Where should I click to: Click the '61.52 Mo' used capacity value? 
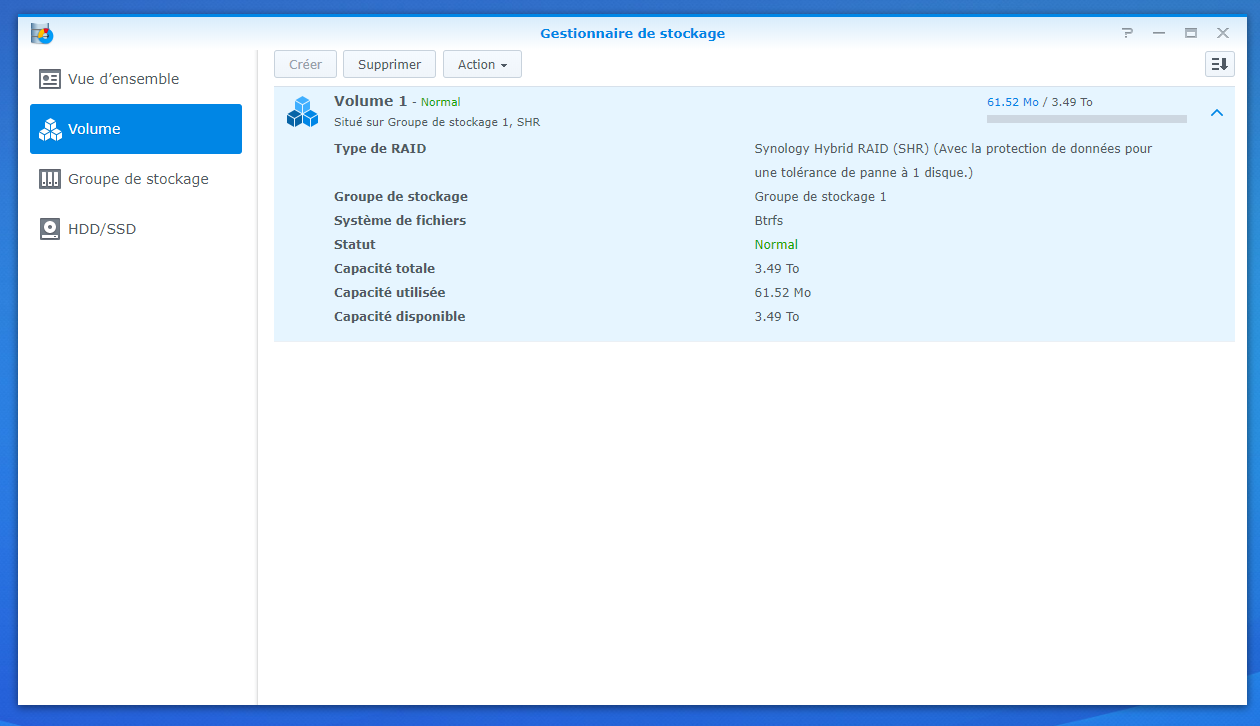click(783, 293)
